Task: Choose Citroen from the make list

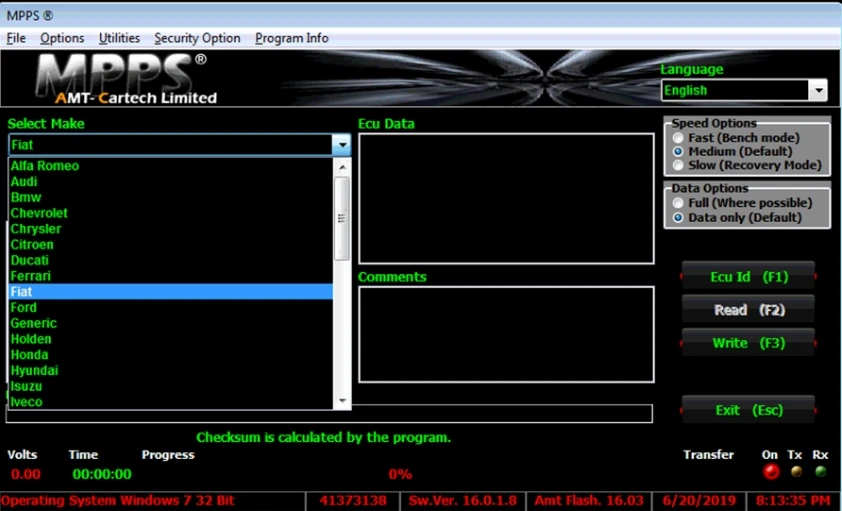Action: tap(171, 244)
